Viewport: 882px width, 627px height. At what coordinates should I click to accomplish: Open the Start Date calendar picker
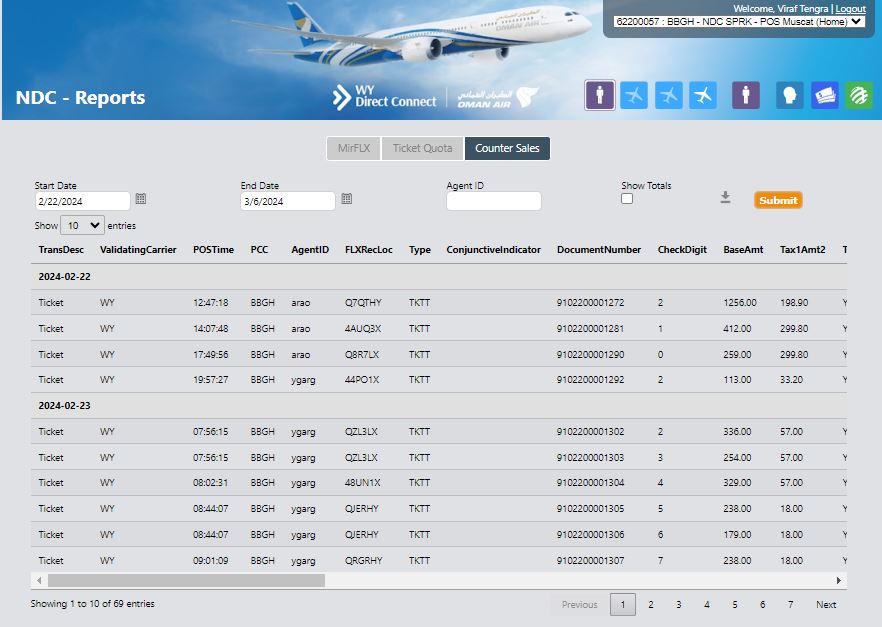141,199
